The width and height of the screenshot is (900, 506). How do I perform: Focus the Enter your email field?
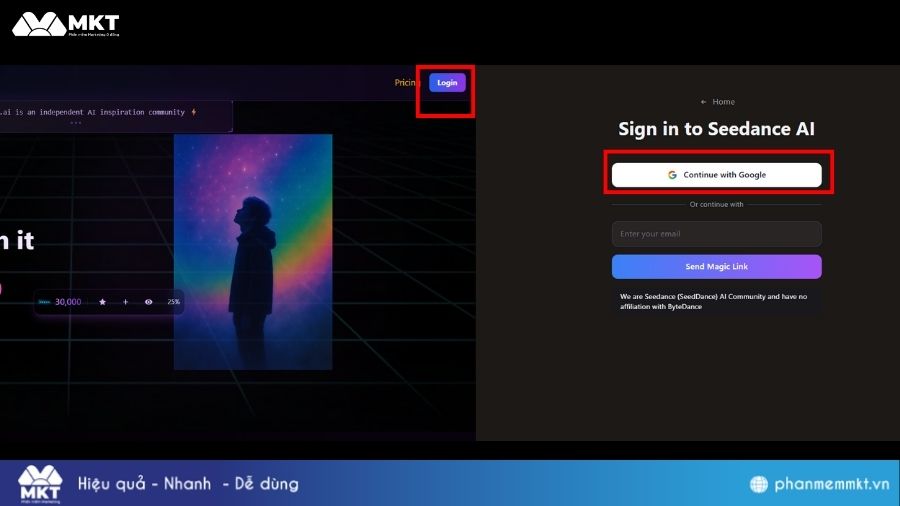point(716,234)
